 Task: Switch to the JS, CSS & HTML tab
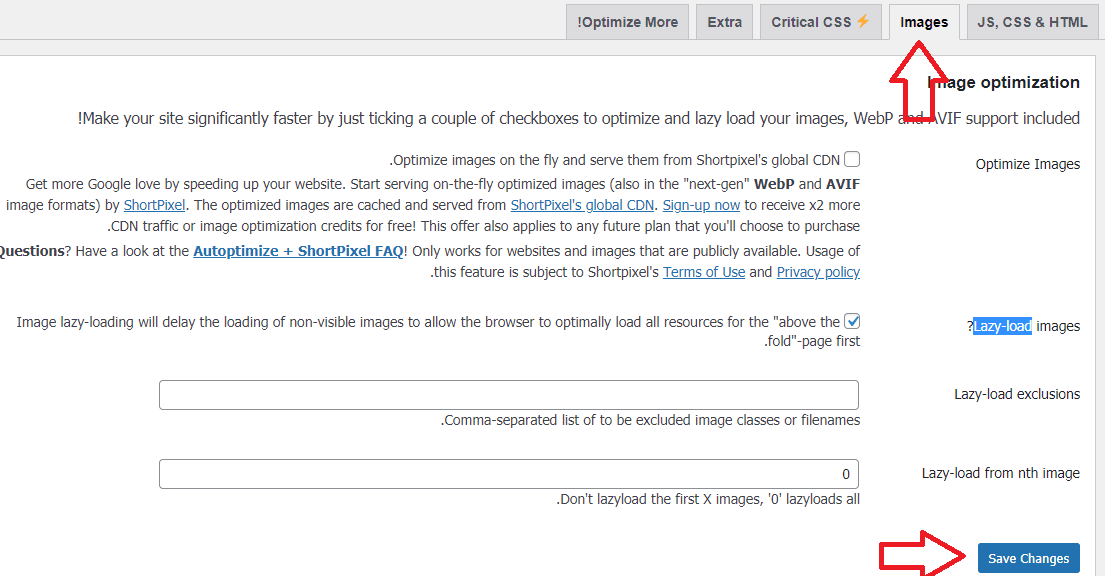(x=1031, y=22)
